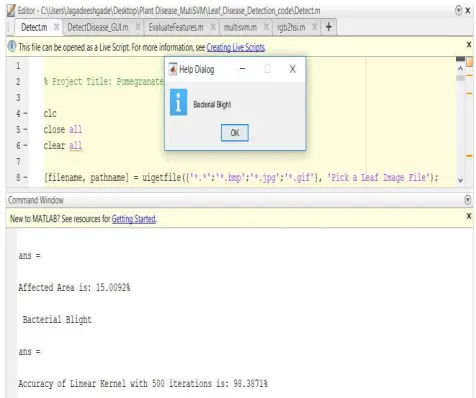Close the EvaluateFeatures.m tab

(213, 27)
